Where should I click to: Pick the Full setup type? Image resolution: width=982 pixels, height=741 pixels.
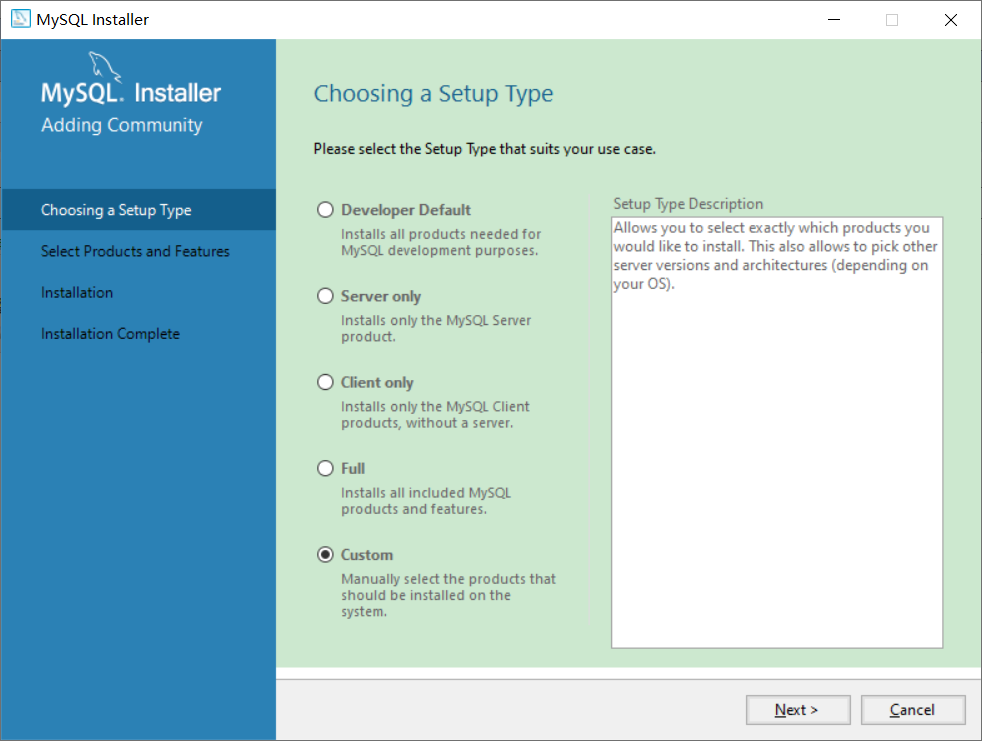[x=325, y=469]
